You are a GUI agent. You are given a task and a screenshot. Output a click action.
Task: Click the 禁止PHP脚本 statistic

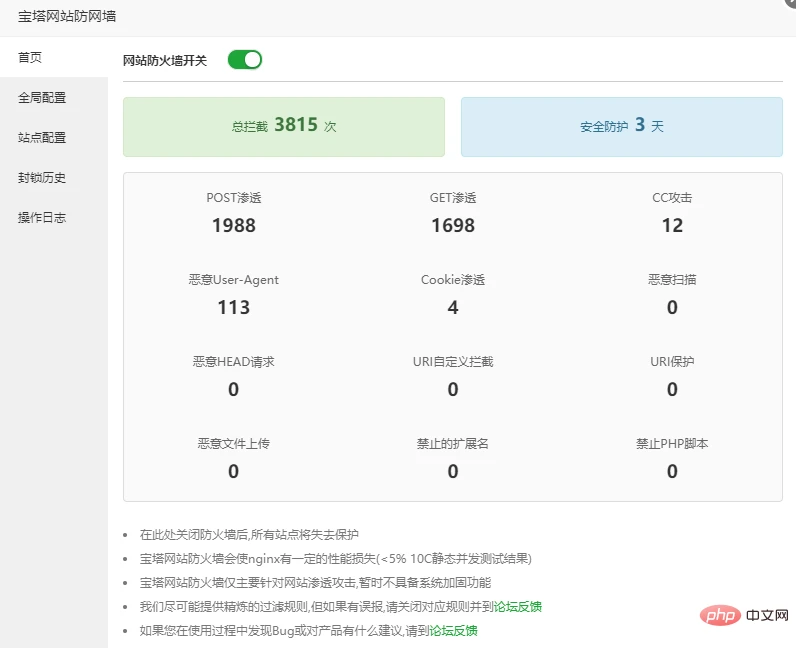coord(672,458)
